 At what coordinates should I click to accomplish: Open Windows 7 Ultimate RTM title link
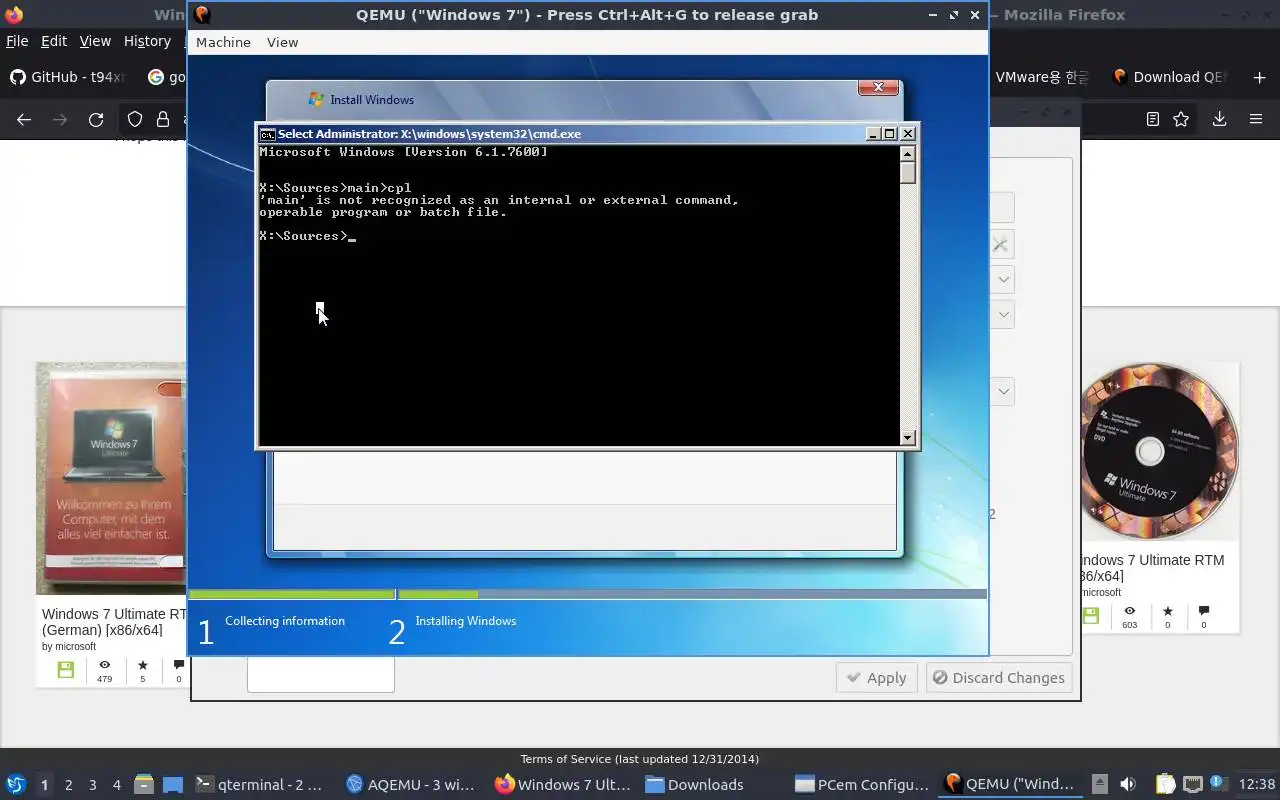(x=1150, y=568)
